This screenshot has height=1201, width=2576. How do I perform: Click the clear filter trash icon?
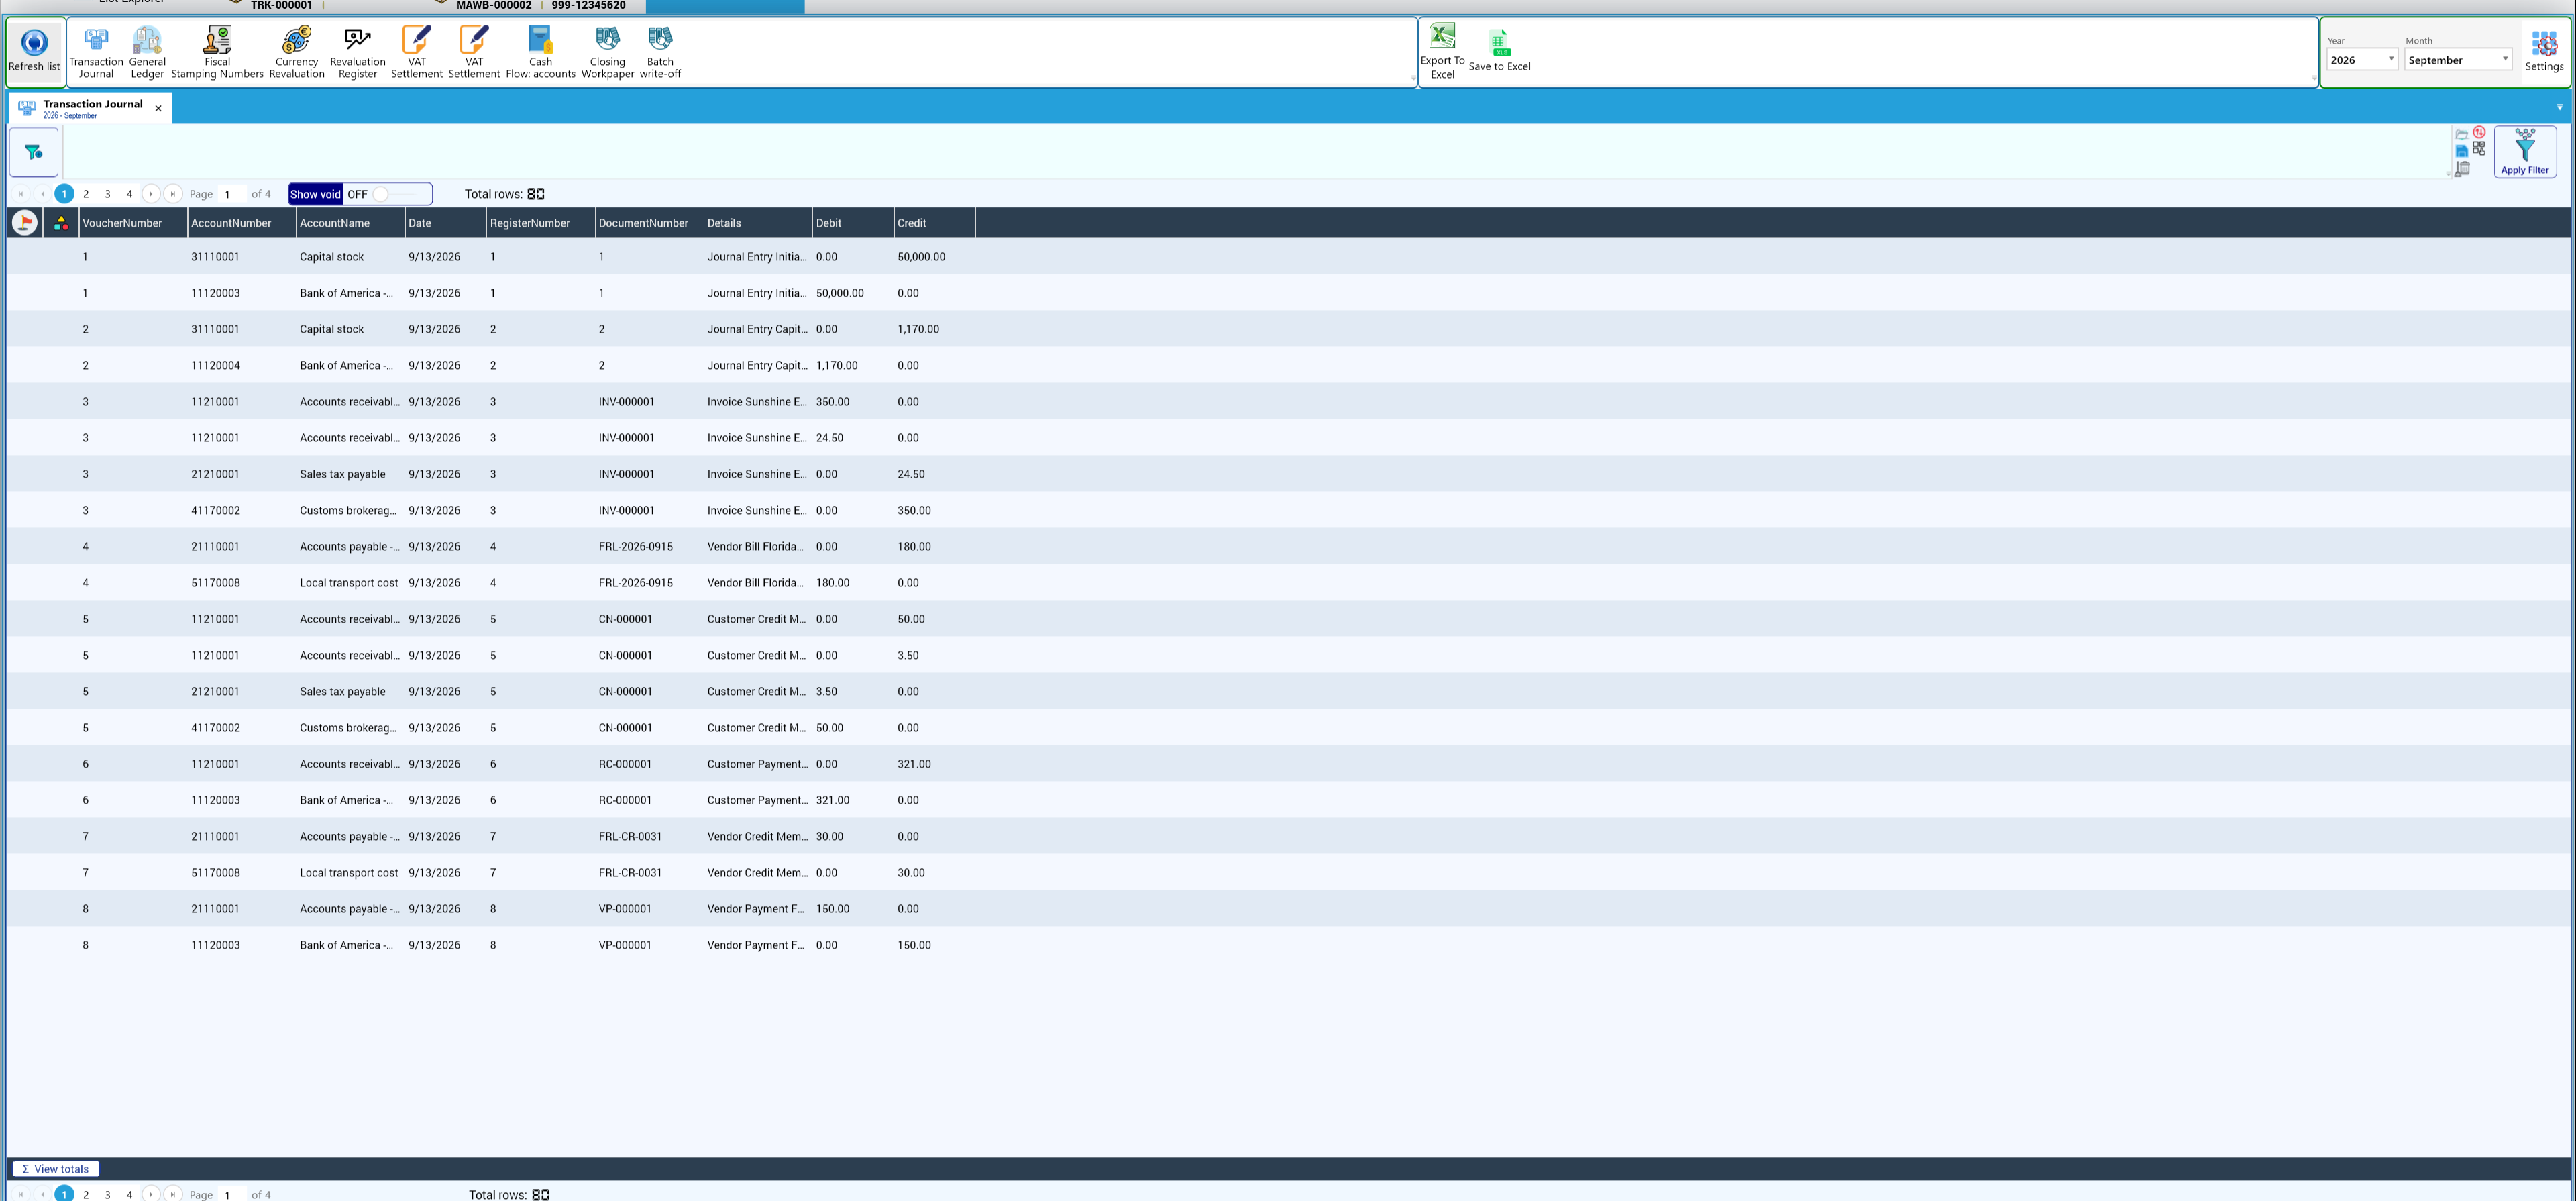pos(2462,169)
